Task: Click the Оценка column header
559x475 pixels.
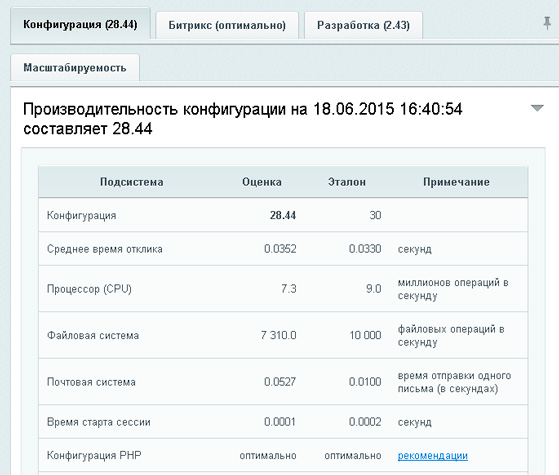Action: 262,182
